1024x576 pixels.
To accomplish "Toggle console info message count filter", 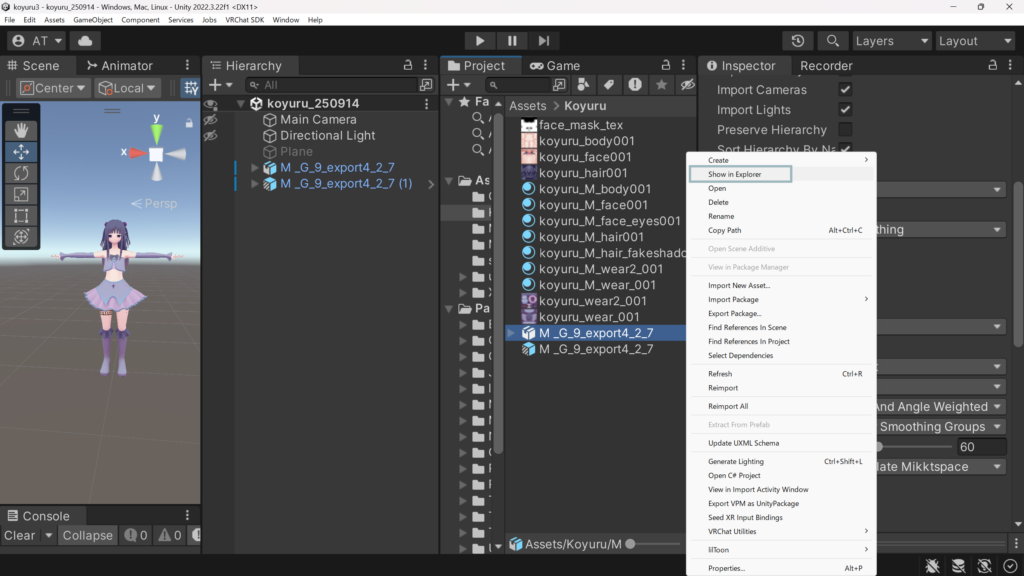I will pos(136,536).
